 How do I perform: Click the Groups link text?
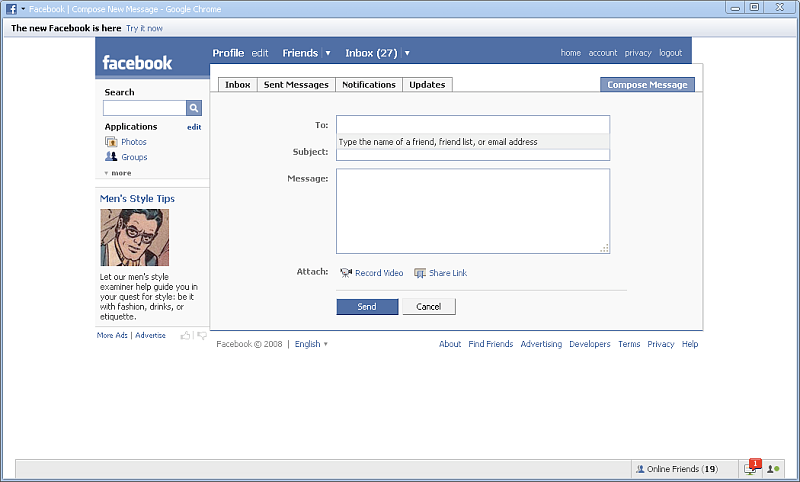(x=134, y=157)
